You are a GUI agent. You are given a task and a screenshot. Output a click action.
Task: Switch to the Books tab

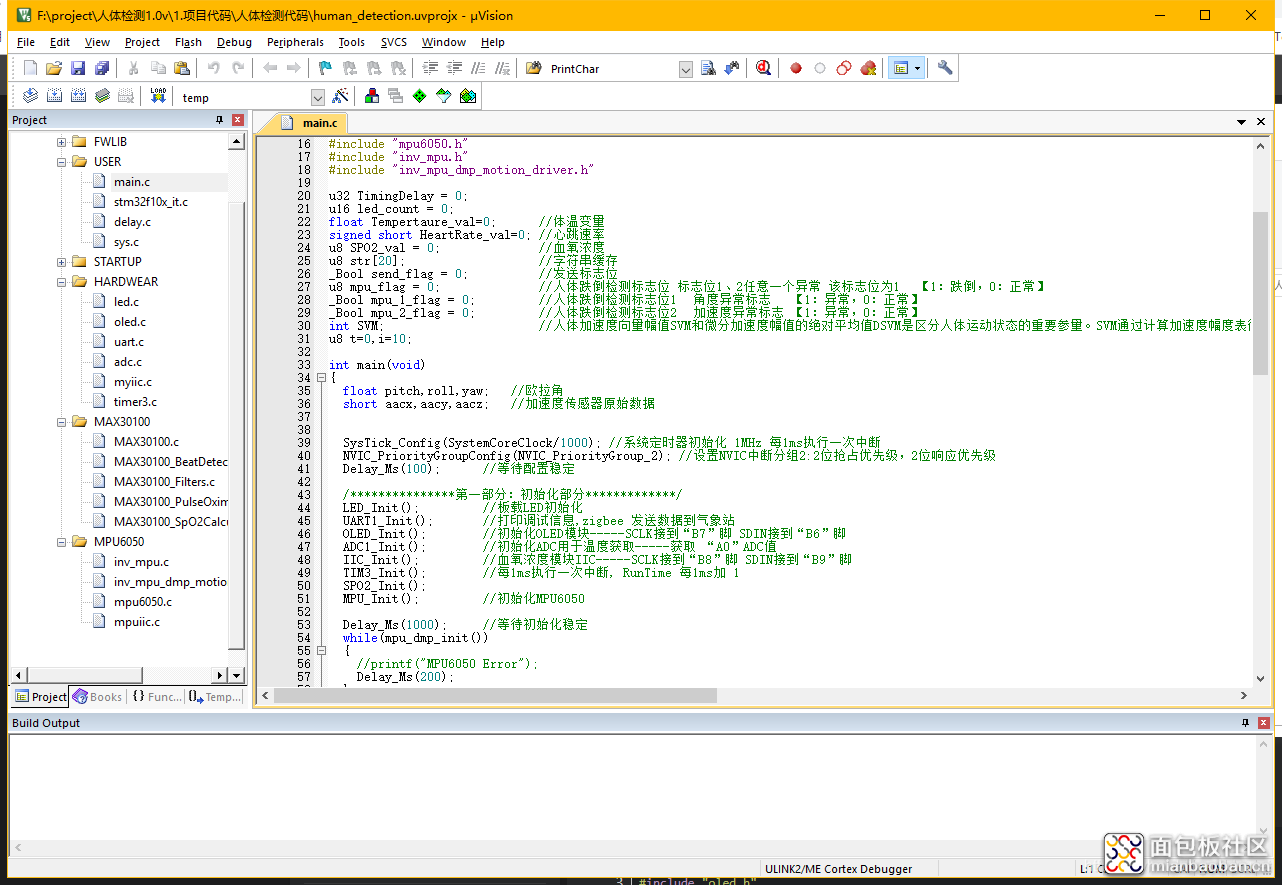[x=98, y=697]
